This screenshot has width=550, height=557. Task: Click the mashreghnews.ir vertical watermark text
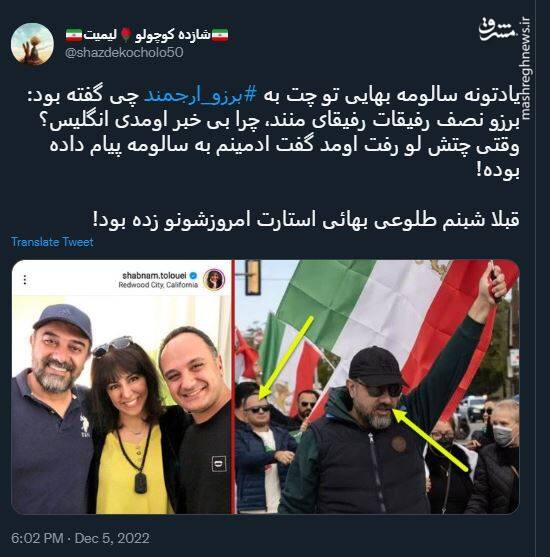click(x=526, y=69)
